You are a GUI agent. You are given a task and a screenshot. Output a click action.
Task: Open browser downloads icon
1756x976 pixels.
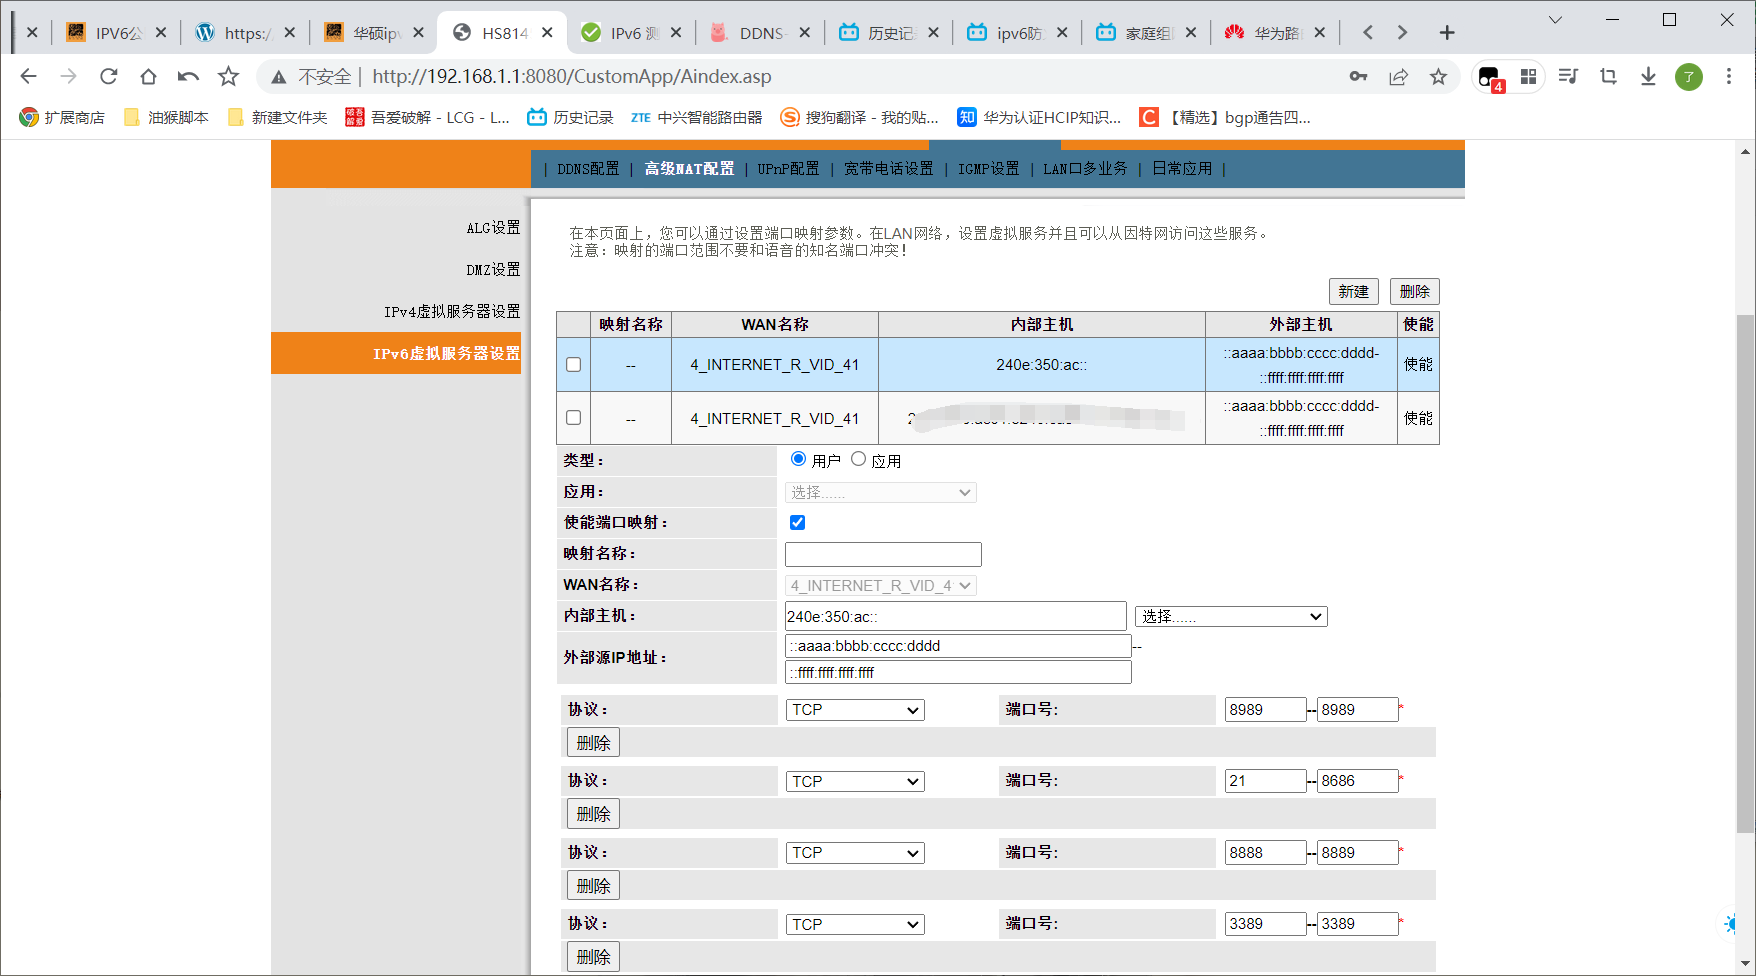pyautogui.click(x=1648, y=76)
